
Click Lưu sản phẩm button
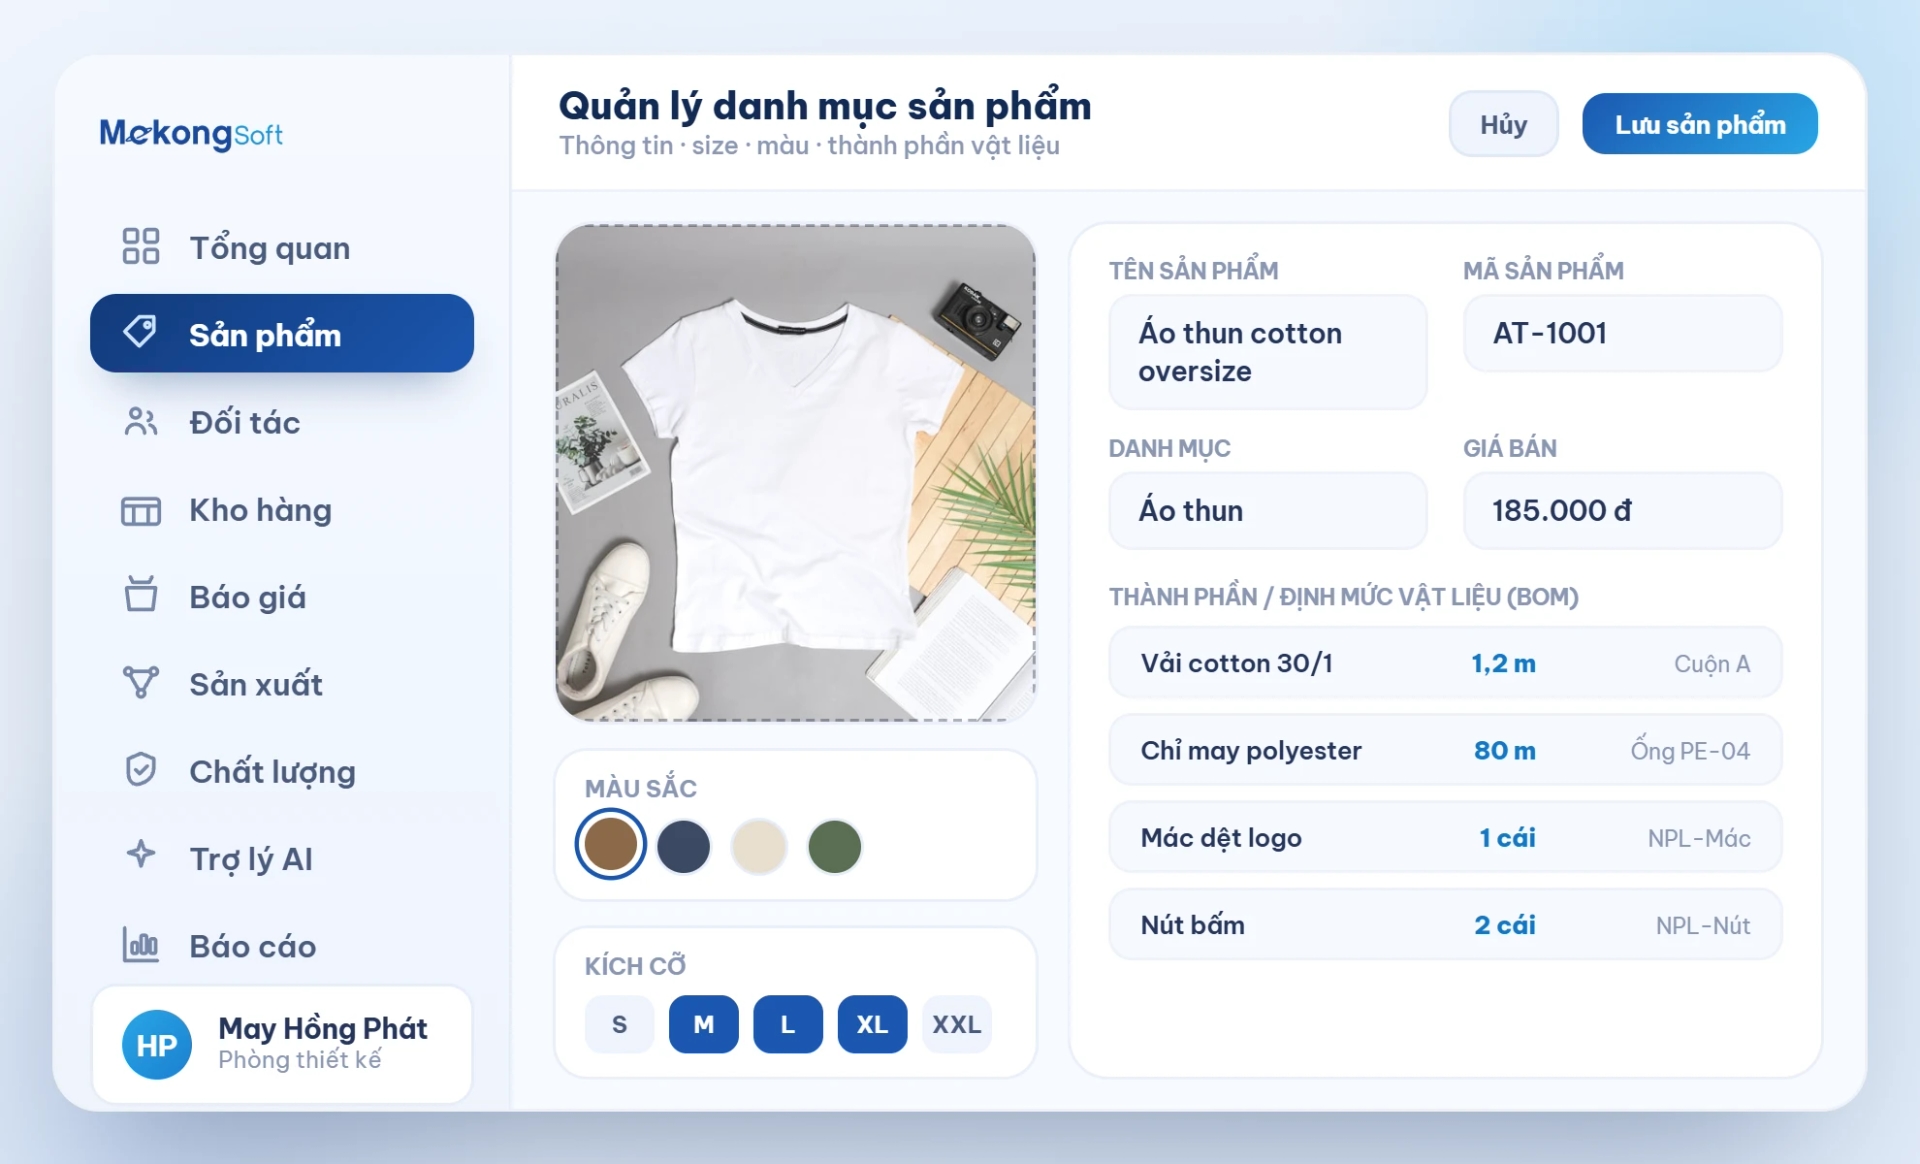click(1699, 124)
